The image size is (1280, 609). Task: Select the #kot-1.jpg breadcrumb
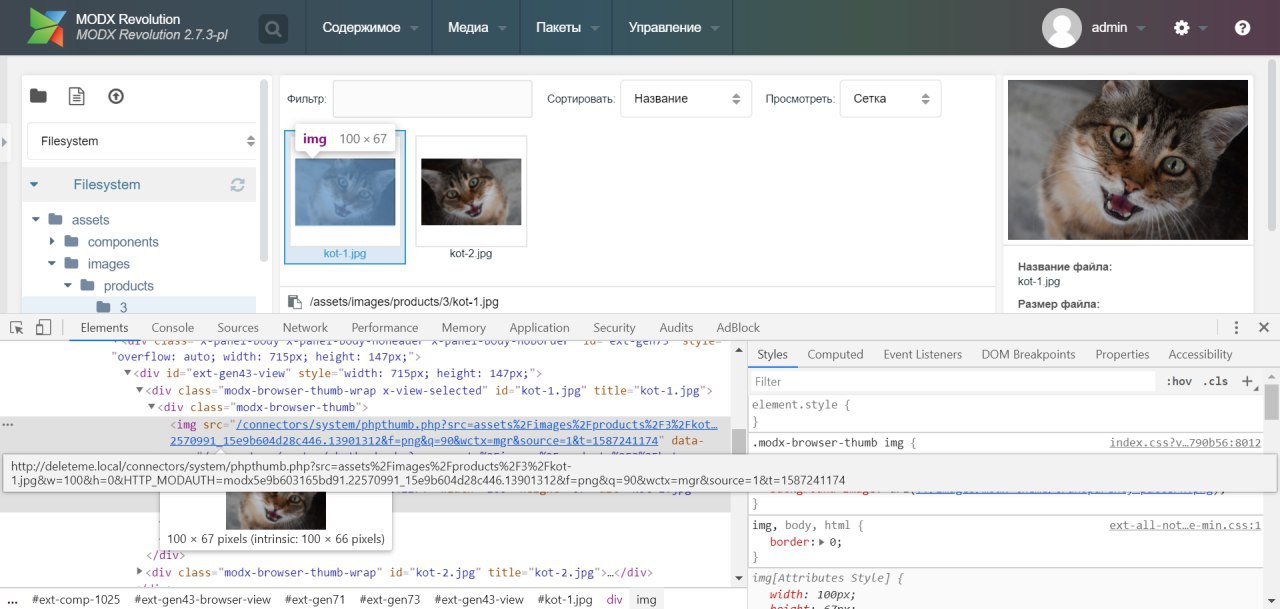coord(565,599)
